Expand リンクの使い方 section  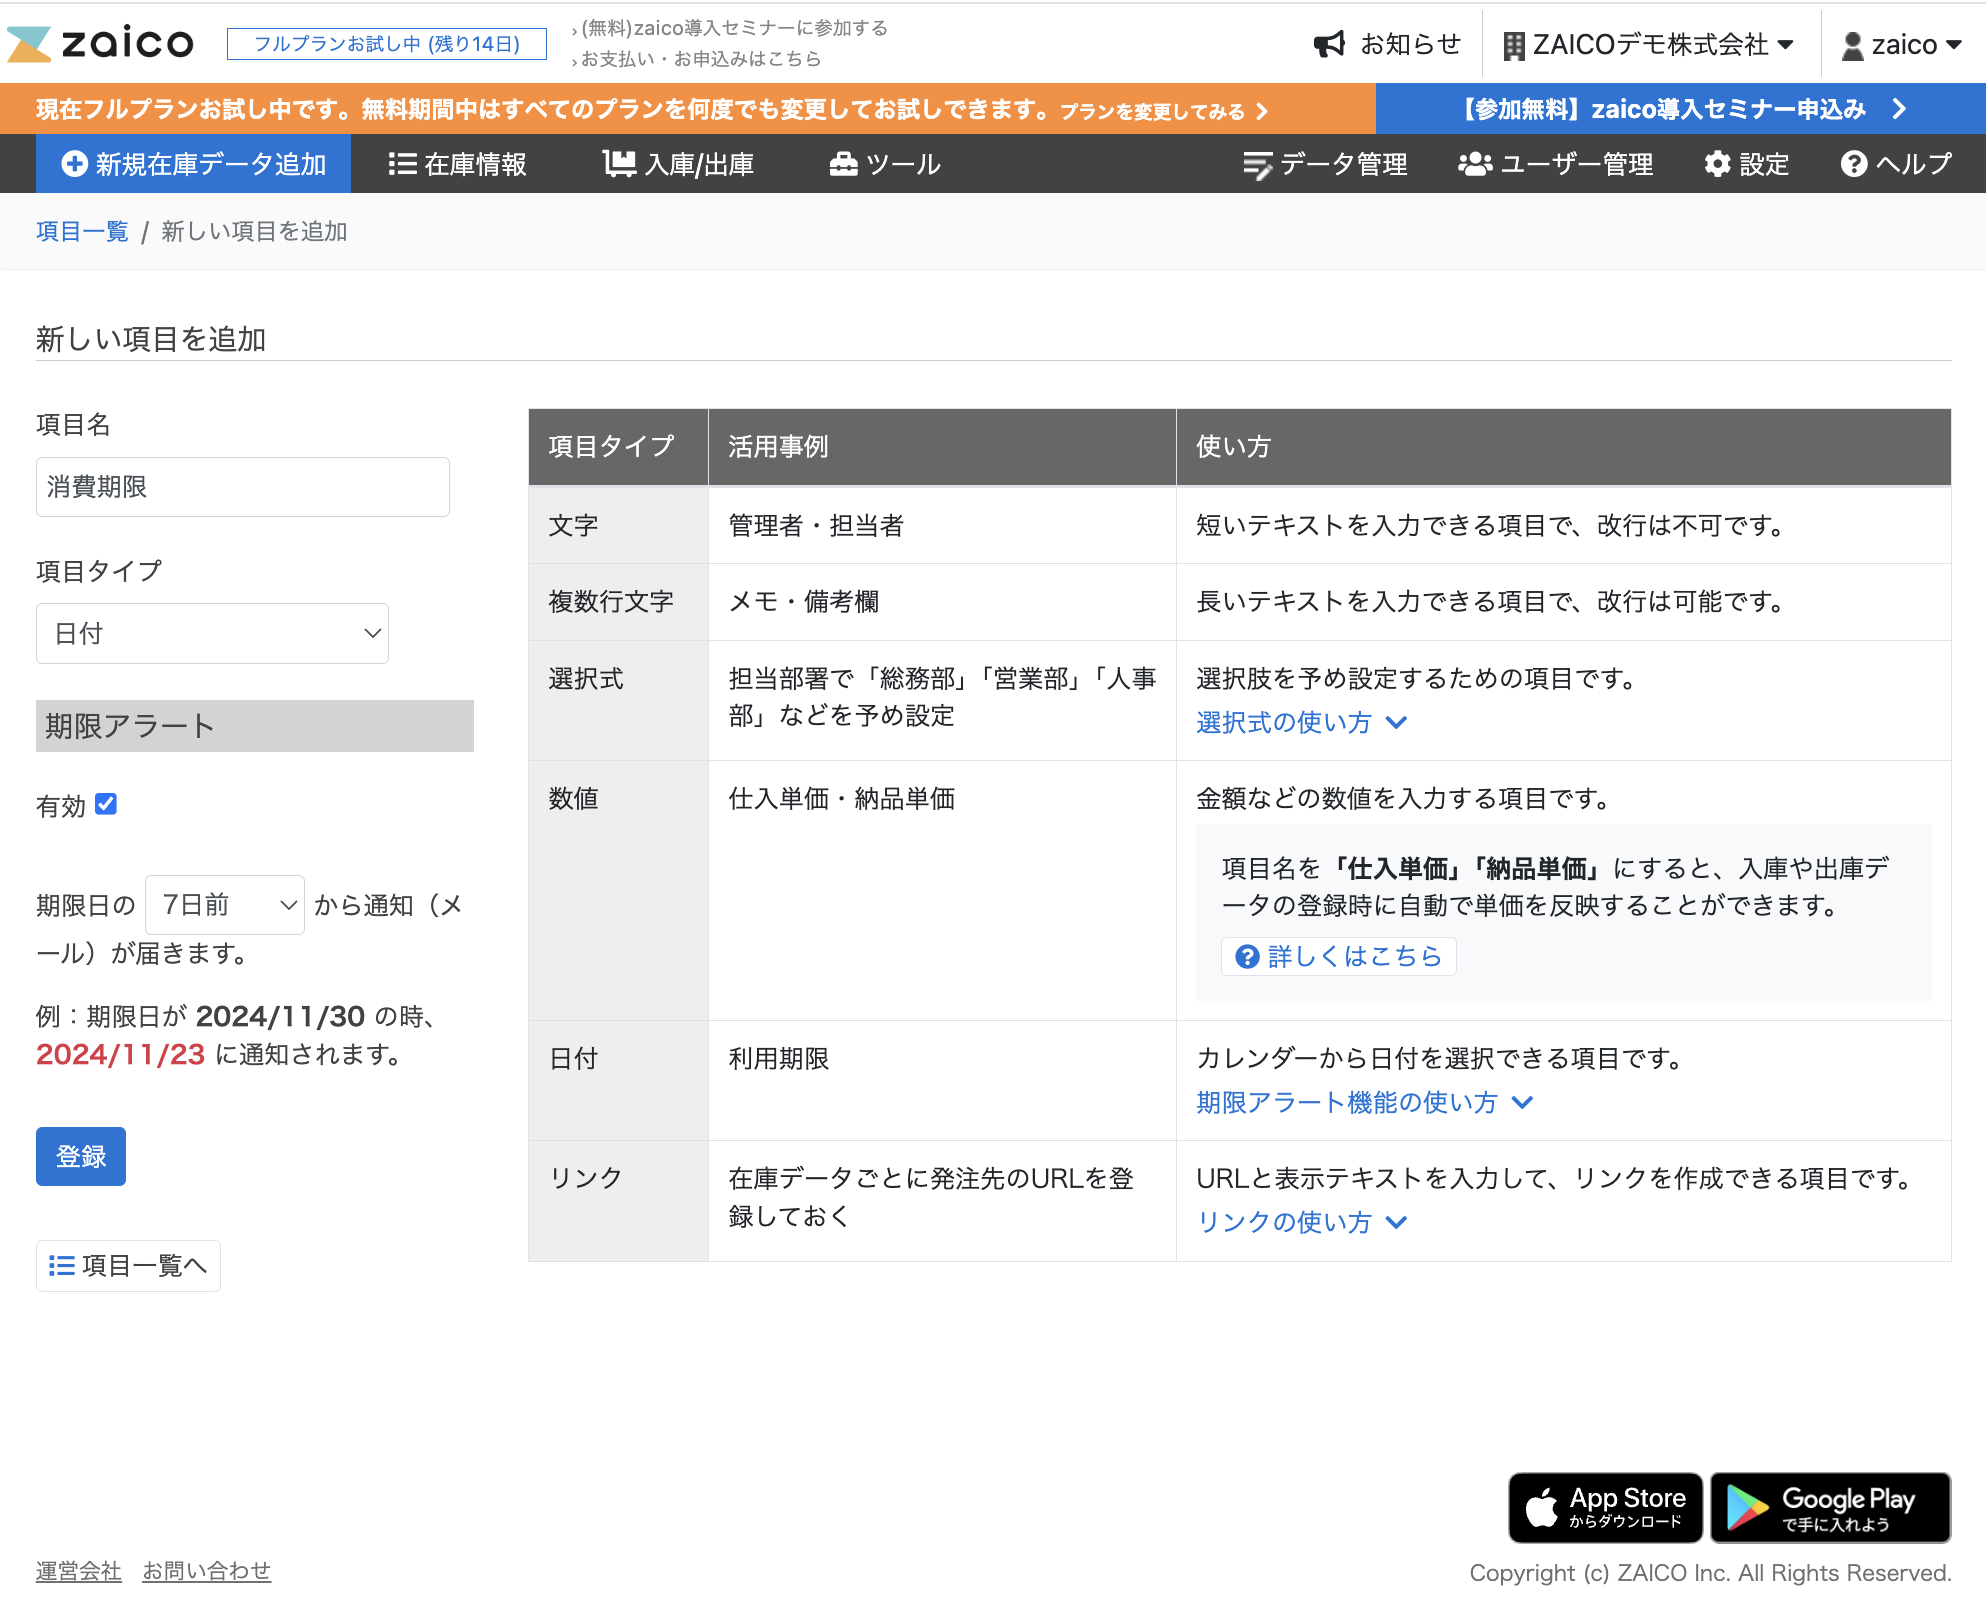[1302, 1222]
